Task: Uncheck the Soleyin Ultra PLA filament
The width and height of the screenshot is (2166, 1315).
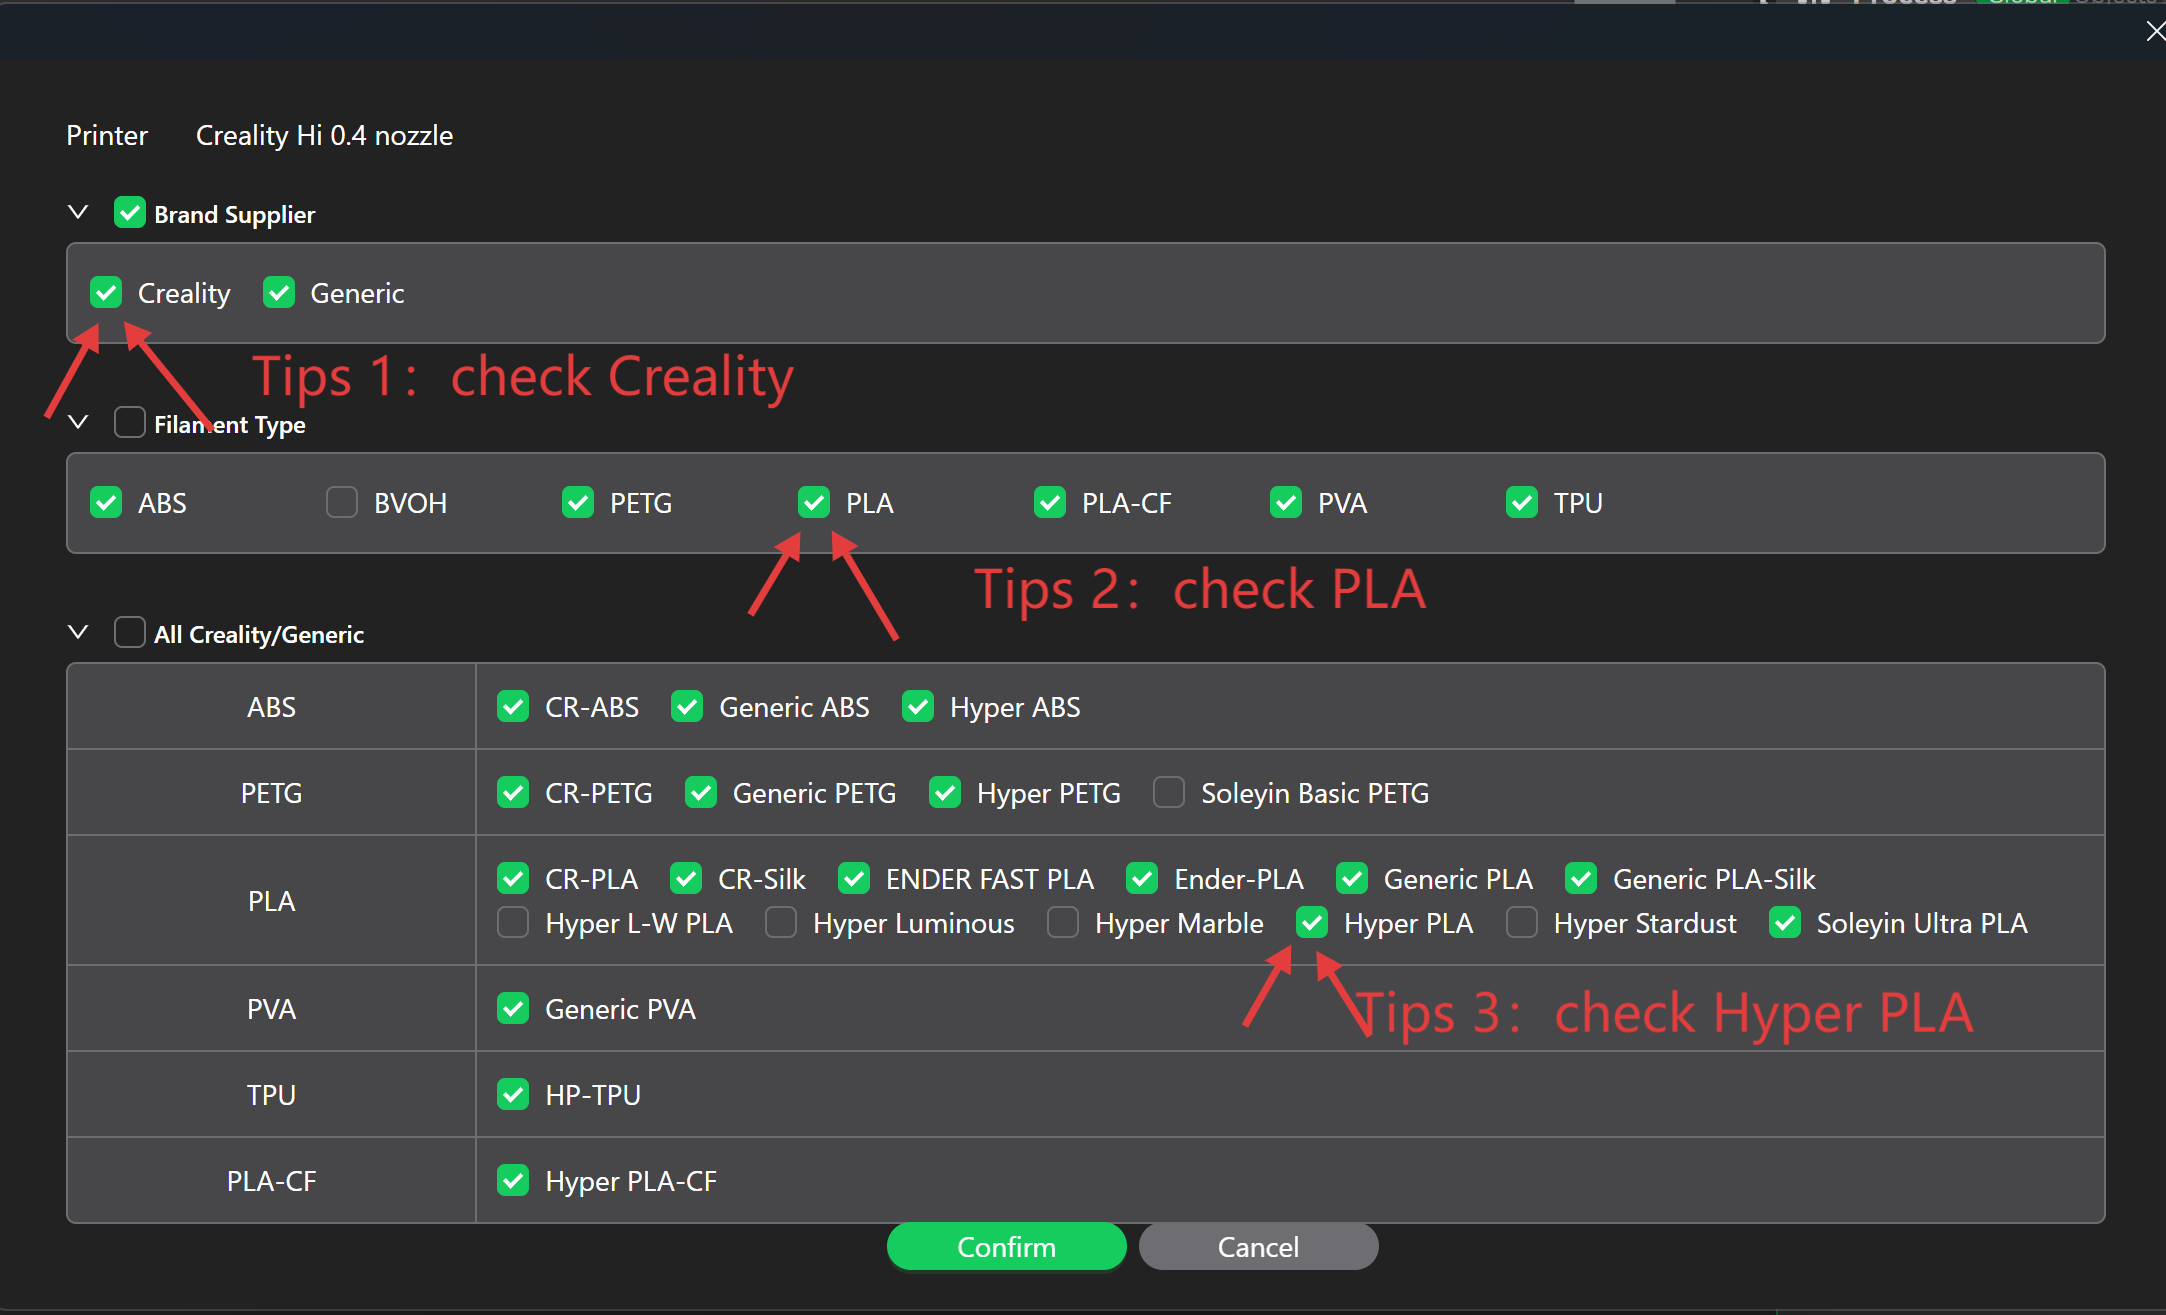Action: click(1785, 923)
